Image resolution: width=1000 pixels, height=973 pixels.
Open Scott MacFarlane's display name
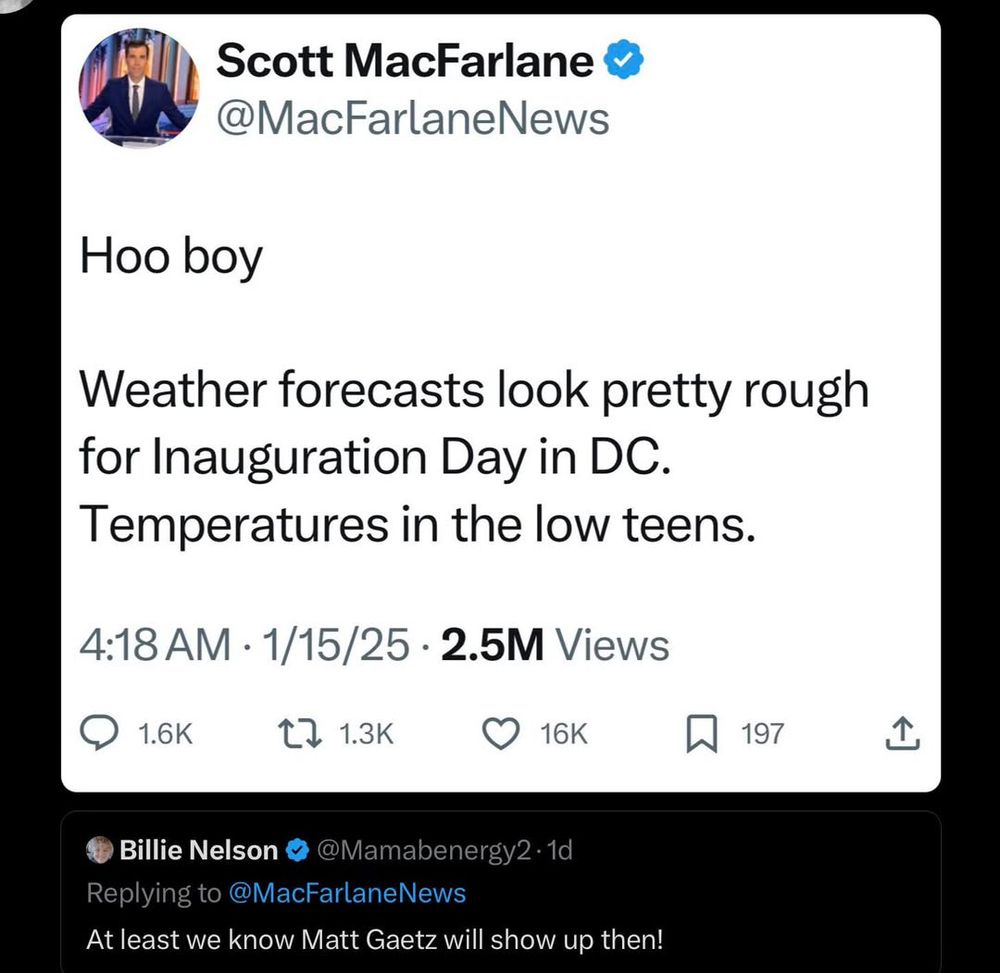tap(400, 60)
